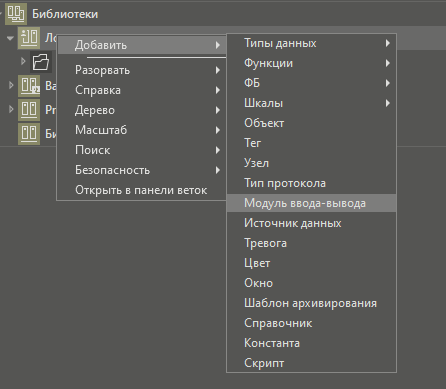
Task: Choose Тип протокола from submenu
Action: point(311,183)
